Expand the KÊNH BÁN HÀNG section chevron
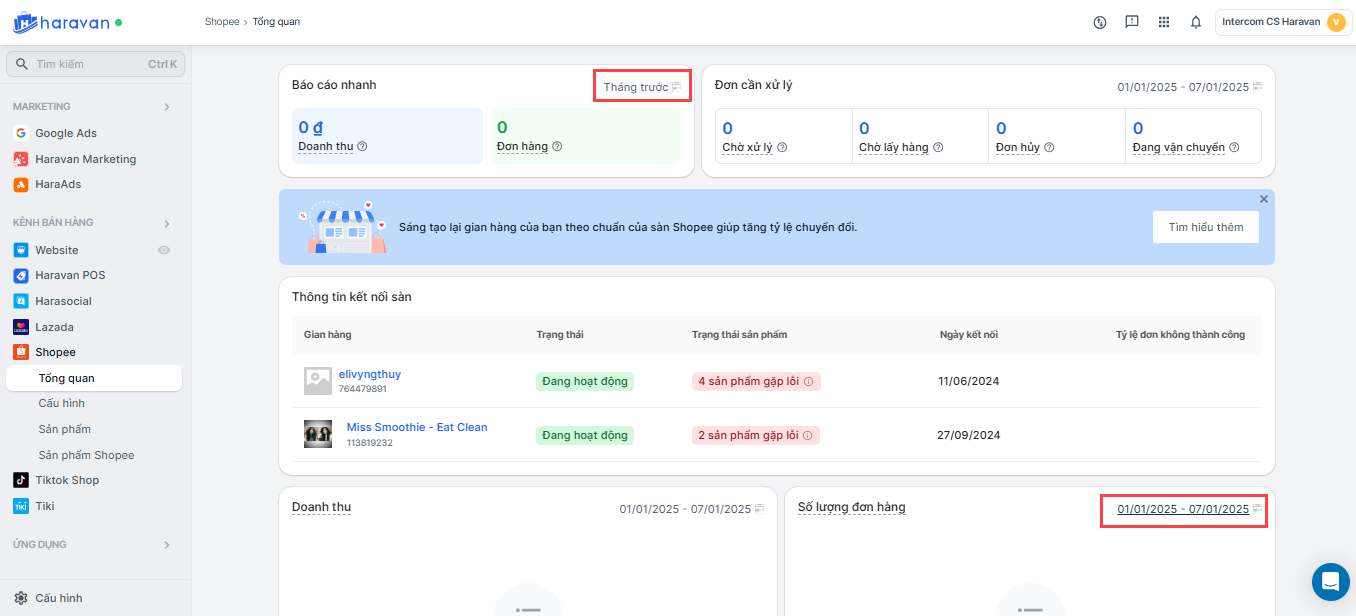 [167, 223]
